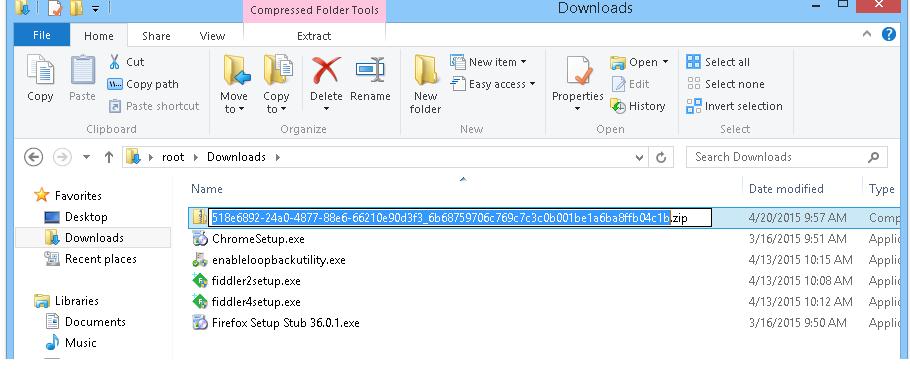Open the recent locations dropdown arrow
The image size is (910, 376).
[x=86, y=157]
